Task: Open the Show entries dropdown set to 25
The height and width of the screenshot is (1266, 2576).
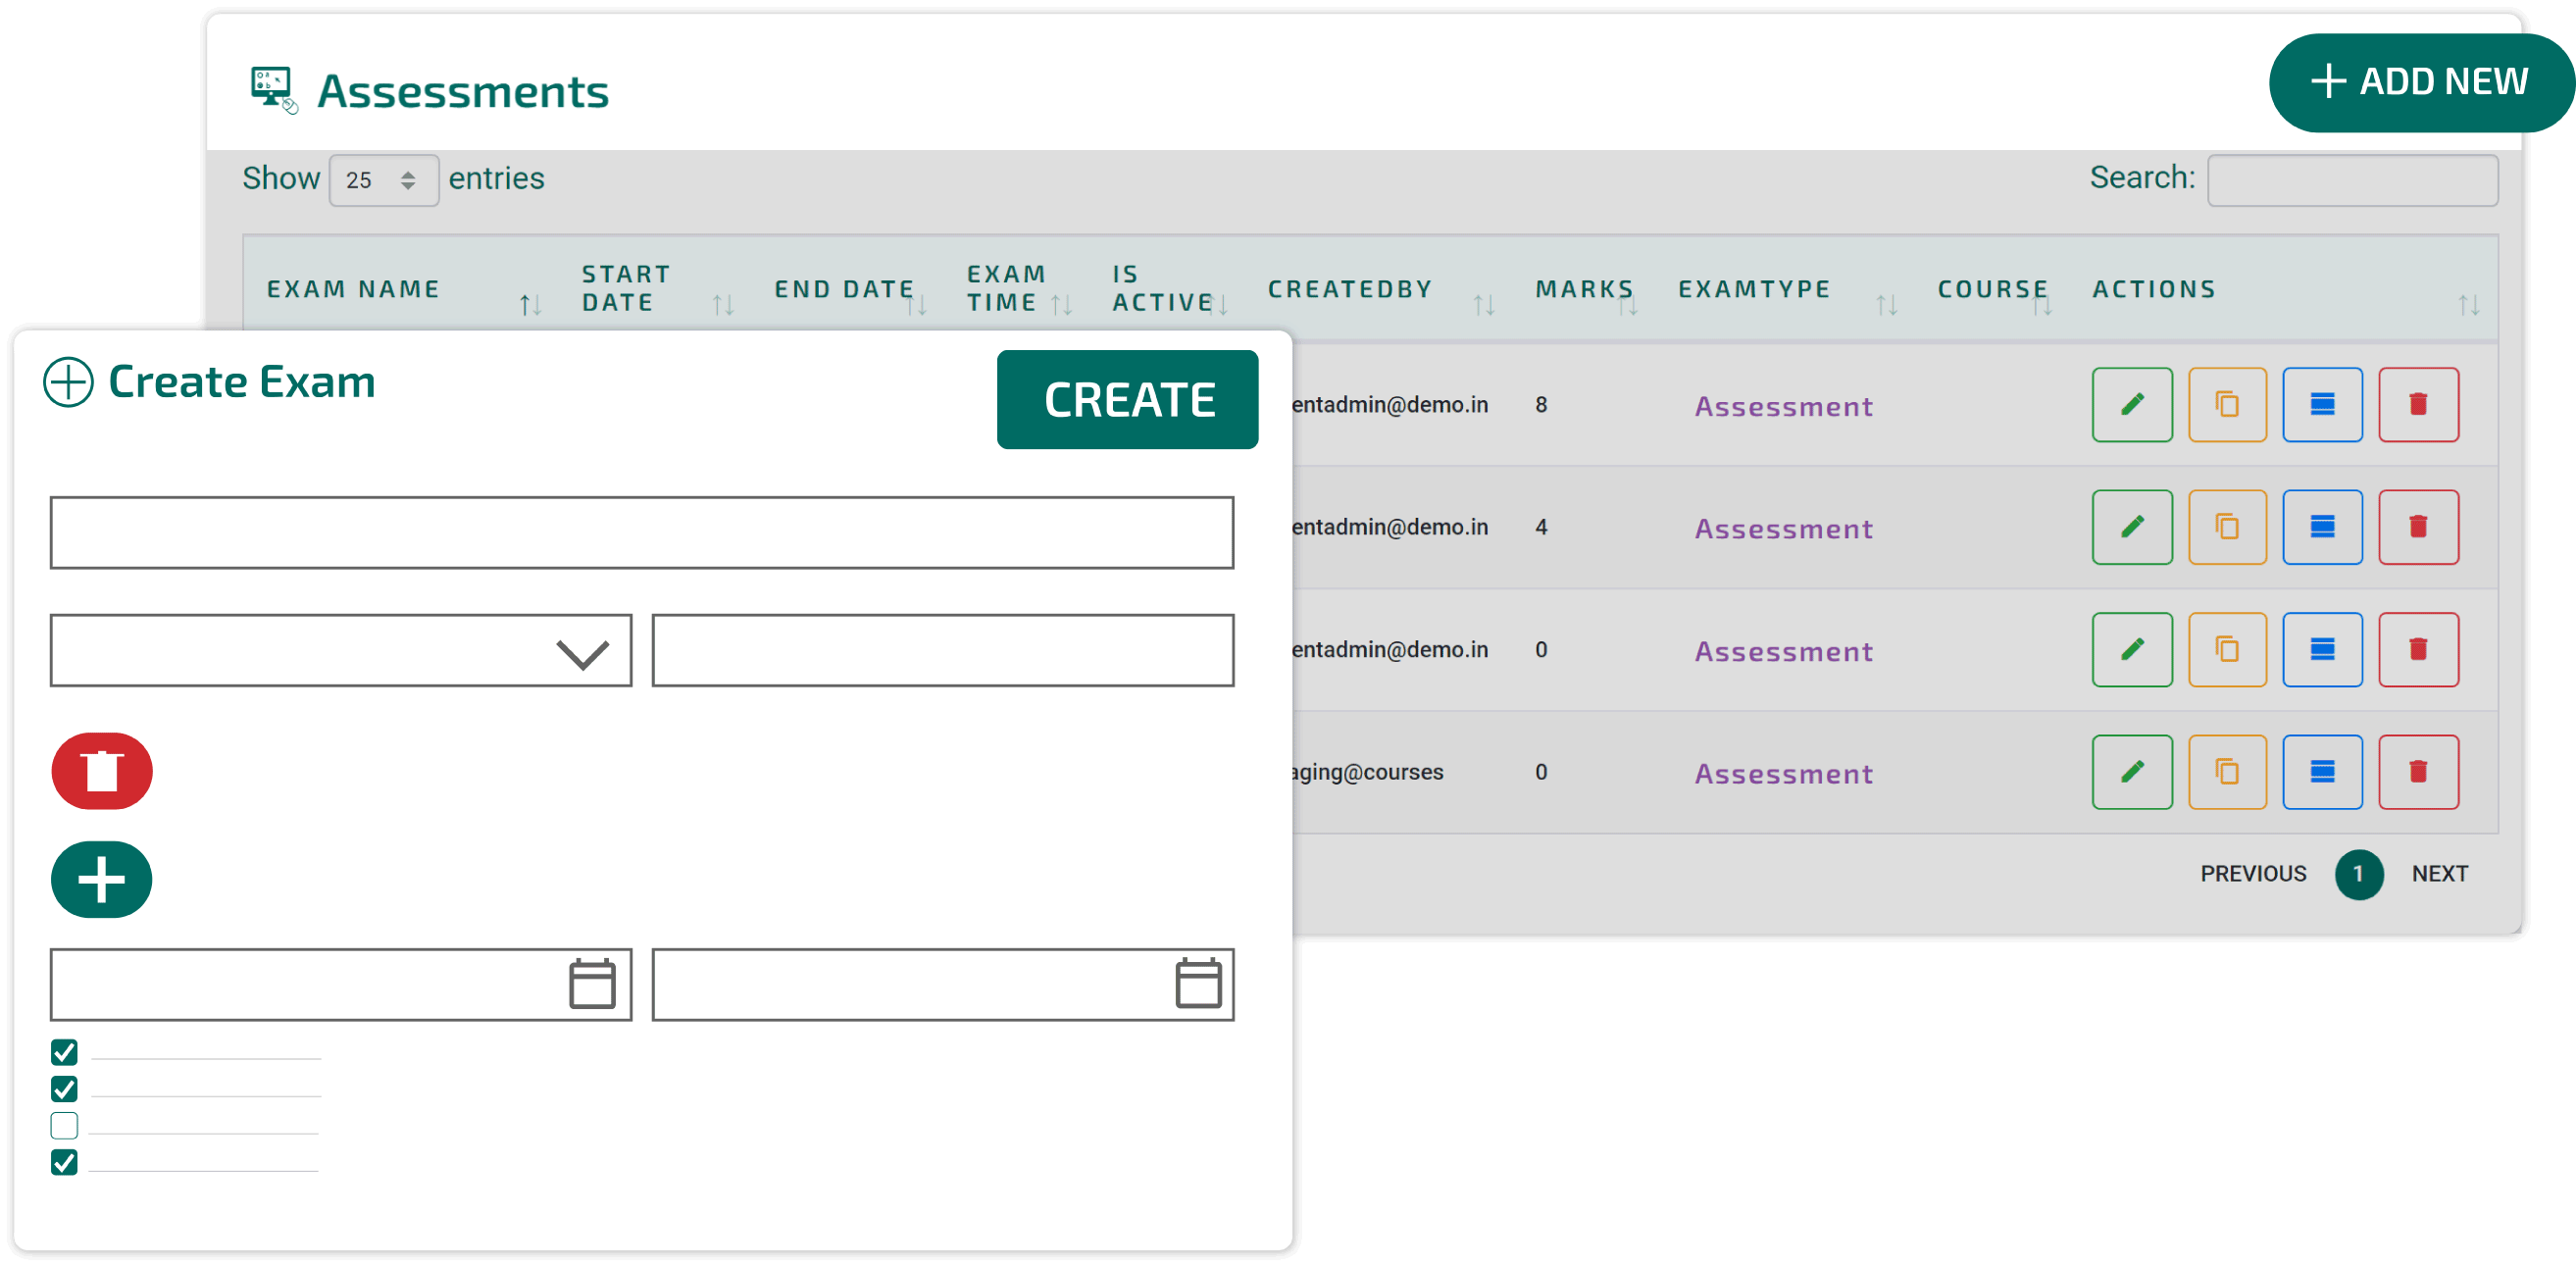Action: pyautogui.click(x=383, y=180)
